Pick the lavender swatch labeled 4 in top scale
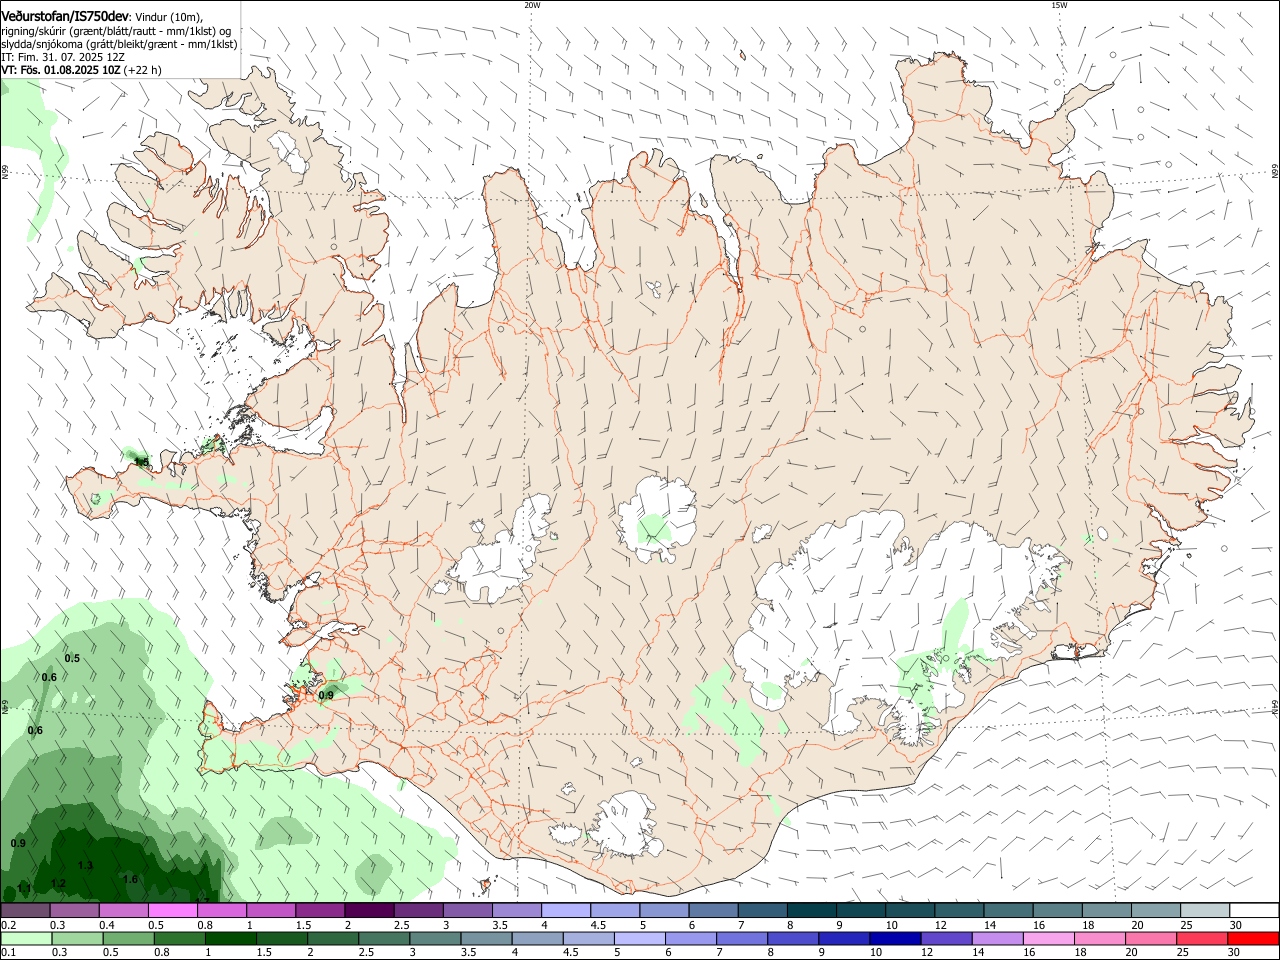Screen dimensions: 1280x960 click(x=565, y=910)
